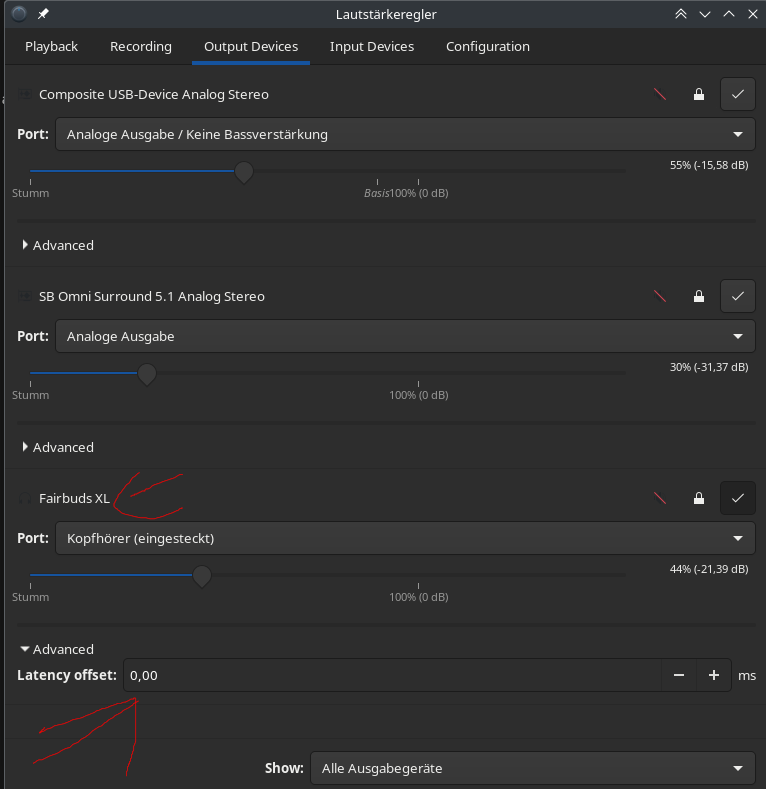Lock channels for Fairbuds XL
Image resolution: width=766 pixels, height=789 pixels.
coord(699,498)
